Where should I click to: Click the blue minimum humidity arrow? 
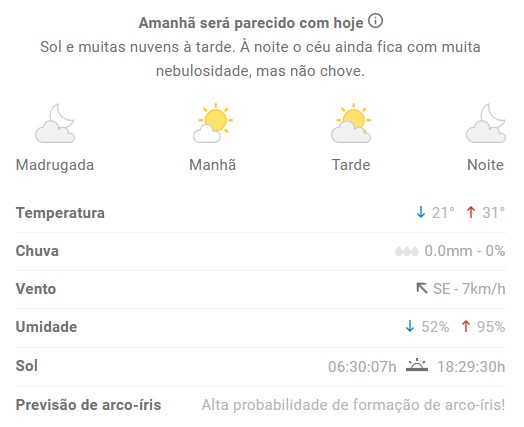pyautogui.click(x=410, y=326)
